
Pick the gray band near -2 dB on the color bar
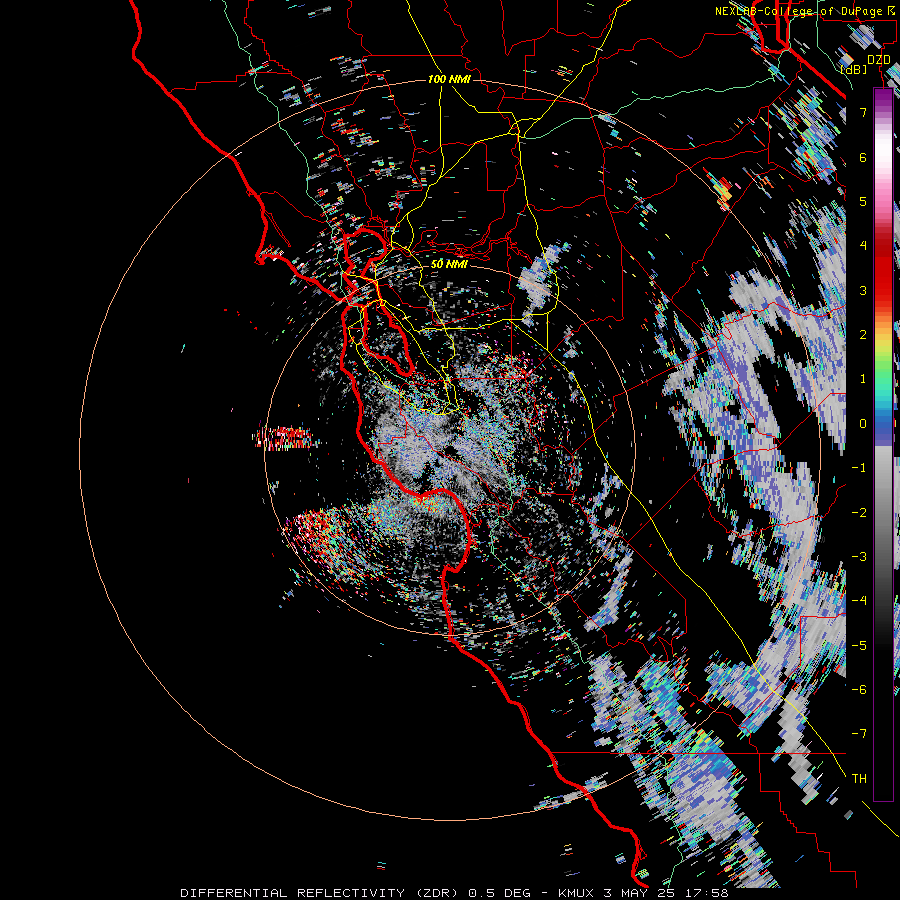(883, 512)
